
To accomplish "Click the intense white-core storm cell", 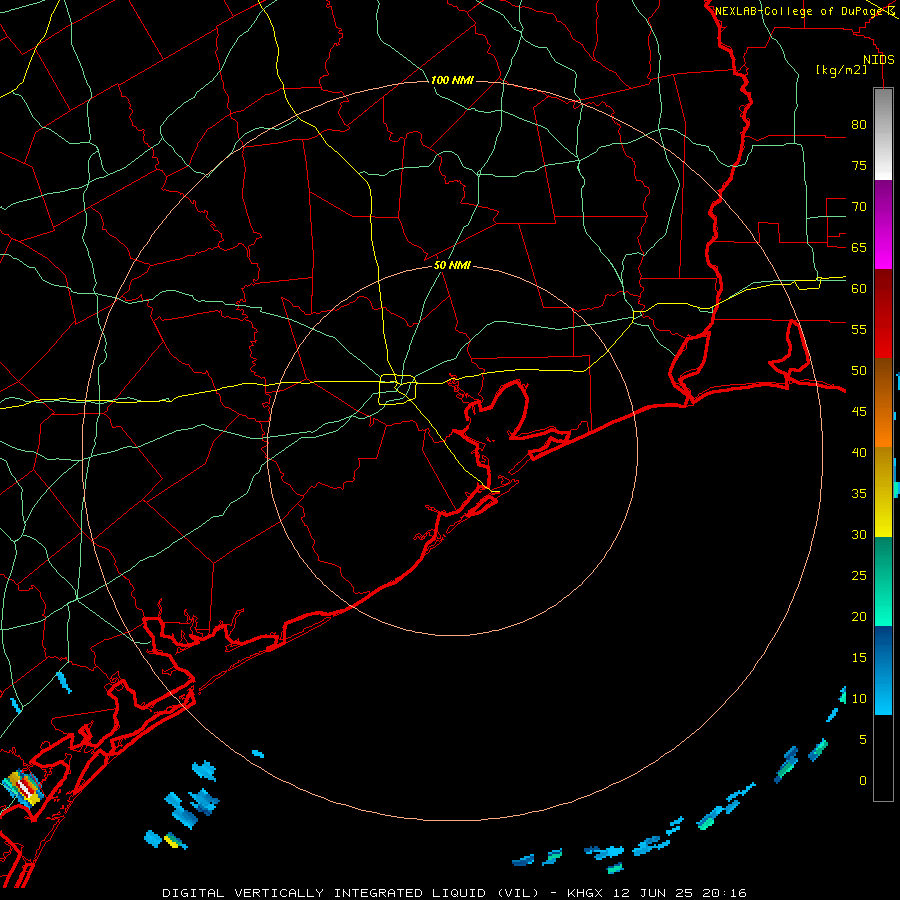I will pos(23,788).
